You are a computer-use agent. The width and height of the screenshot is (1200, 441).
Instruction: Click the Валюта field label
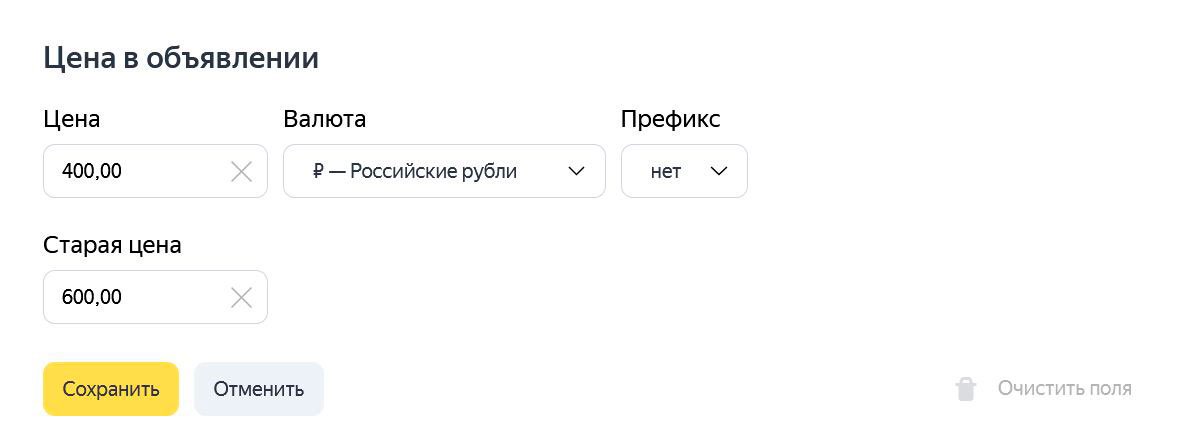[x=325, y=119]
